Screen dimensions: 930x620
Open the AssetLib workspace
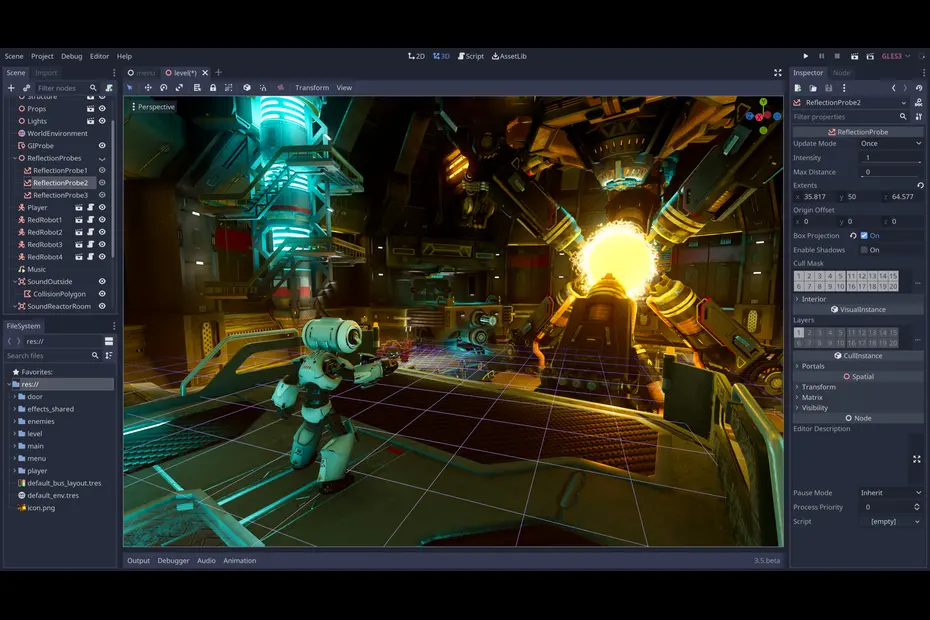click(x=509, y=56)
